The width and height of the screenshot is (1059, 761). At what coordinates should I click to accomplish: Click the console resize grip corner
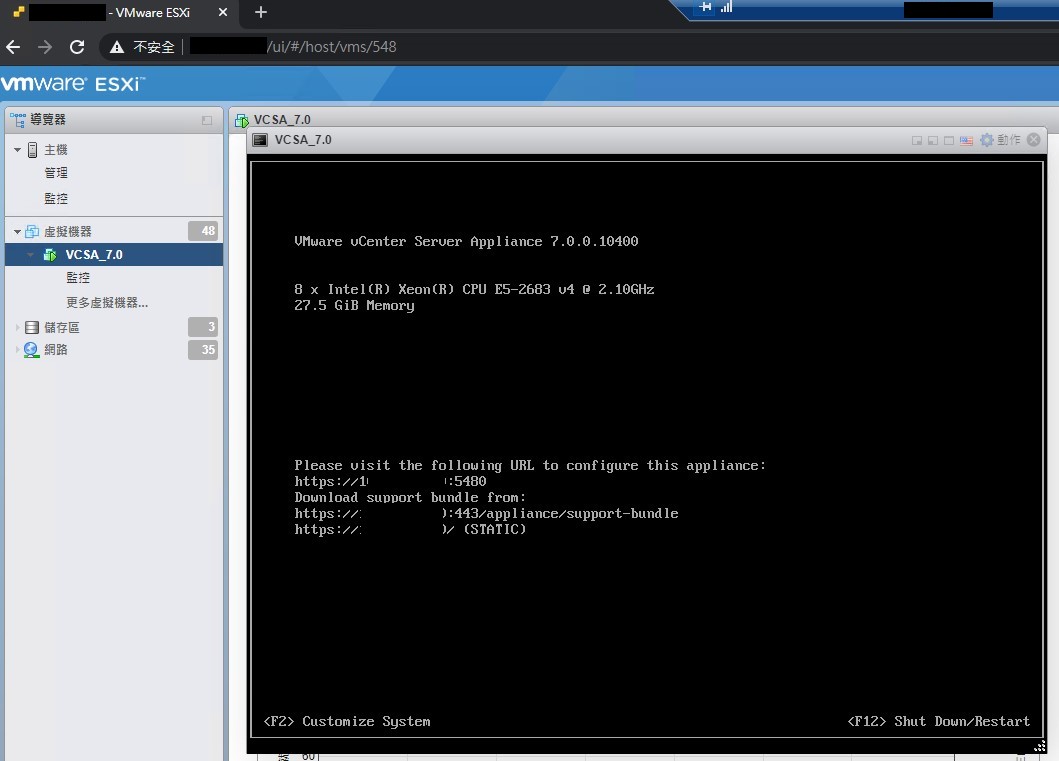point(1039,746)
